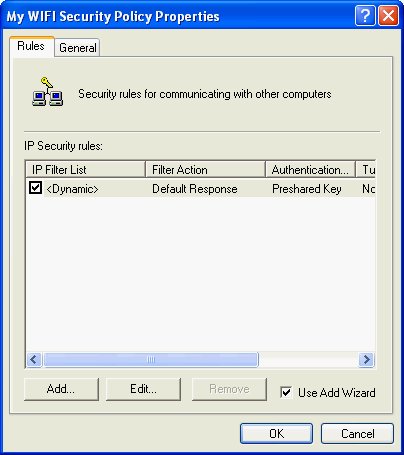Click the Add... button

pyautogui.click(x=61, y=389)
